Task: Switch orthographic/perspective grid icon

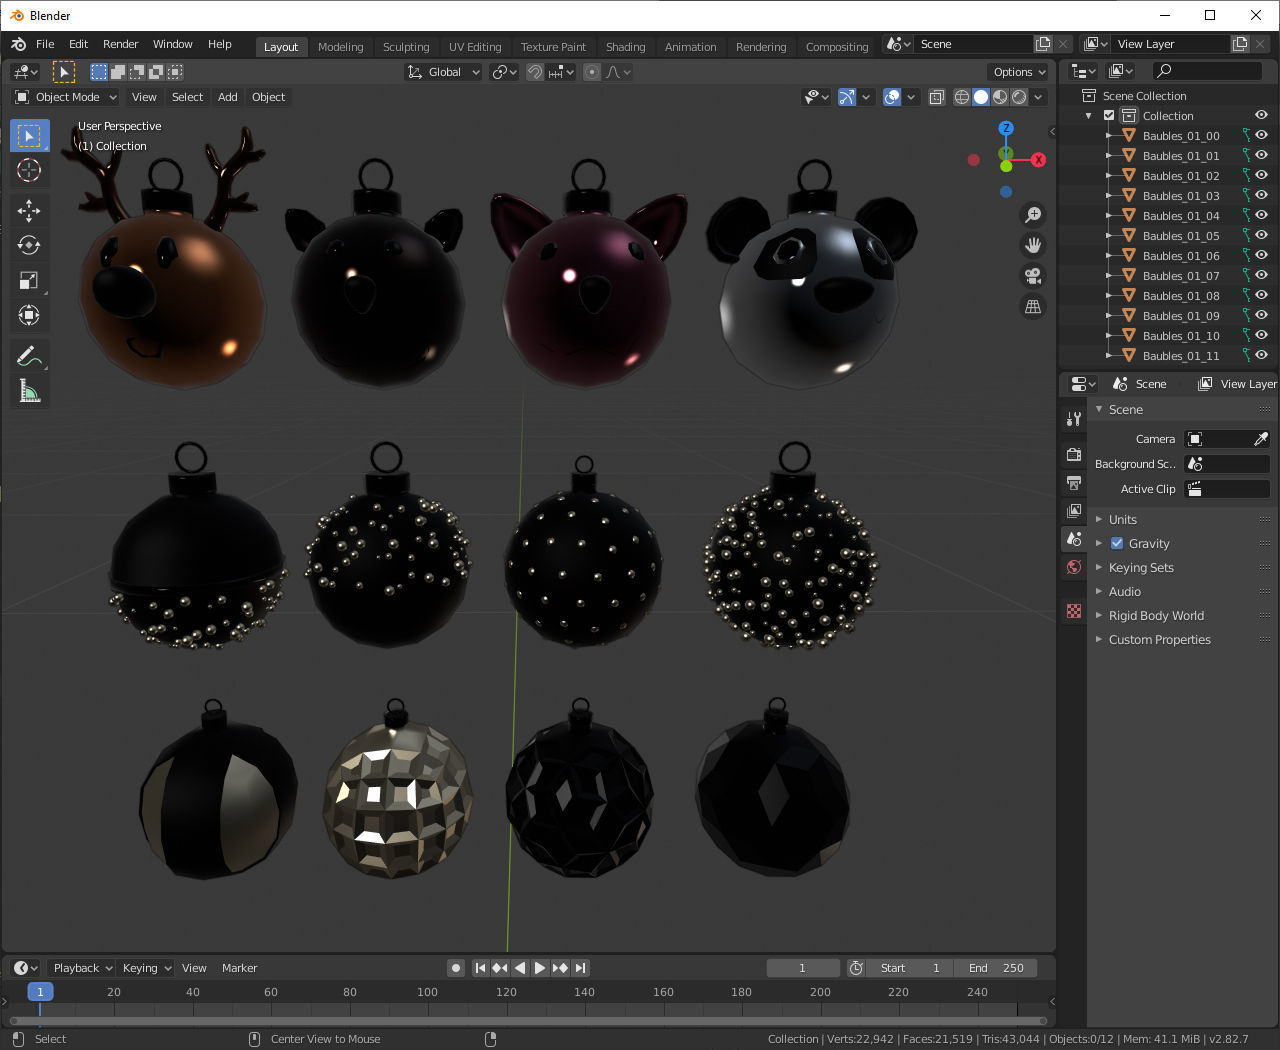Action: 1033,307
